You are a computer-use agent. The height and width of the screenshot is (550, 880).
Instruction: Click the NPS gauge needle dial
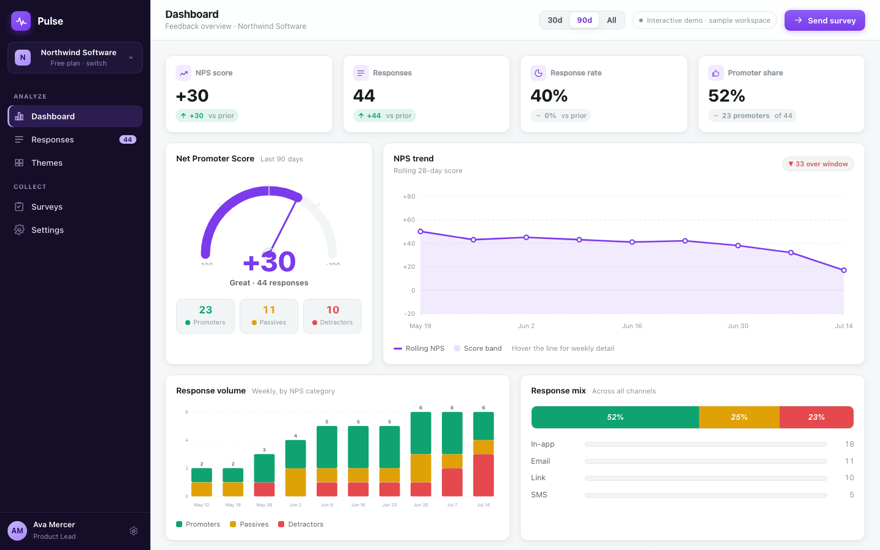click(269, 223)
